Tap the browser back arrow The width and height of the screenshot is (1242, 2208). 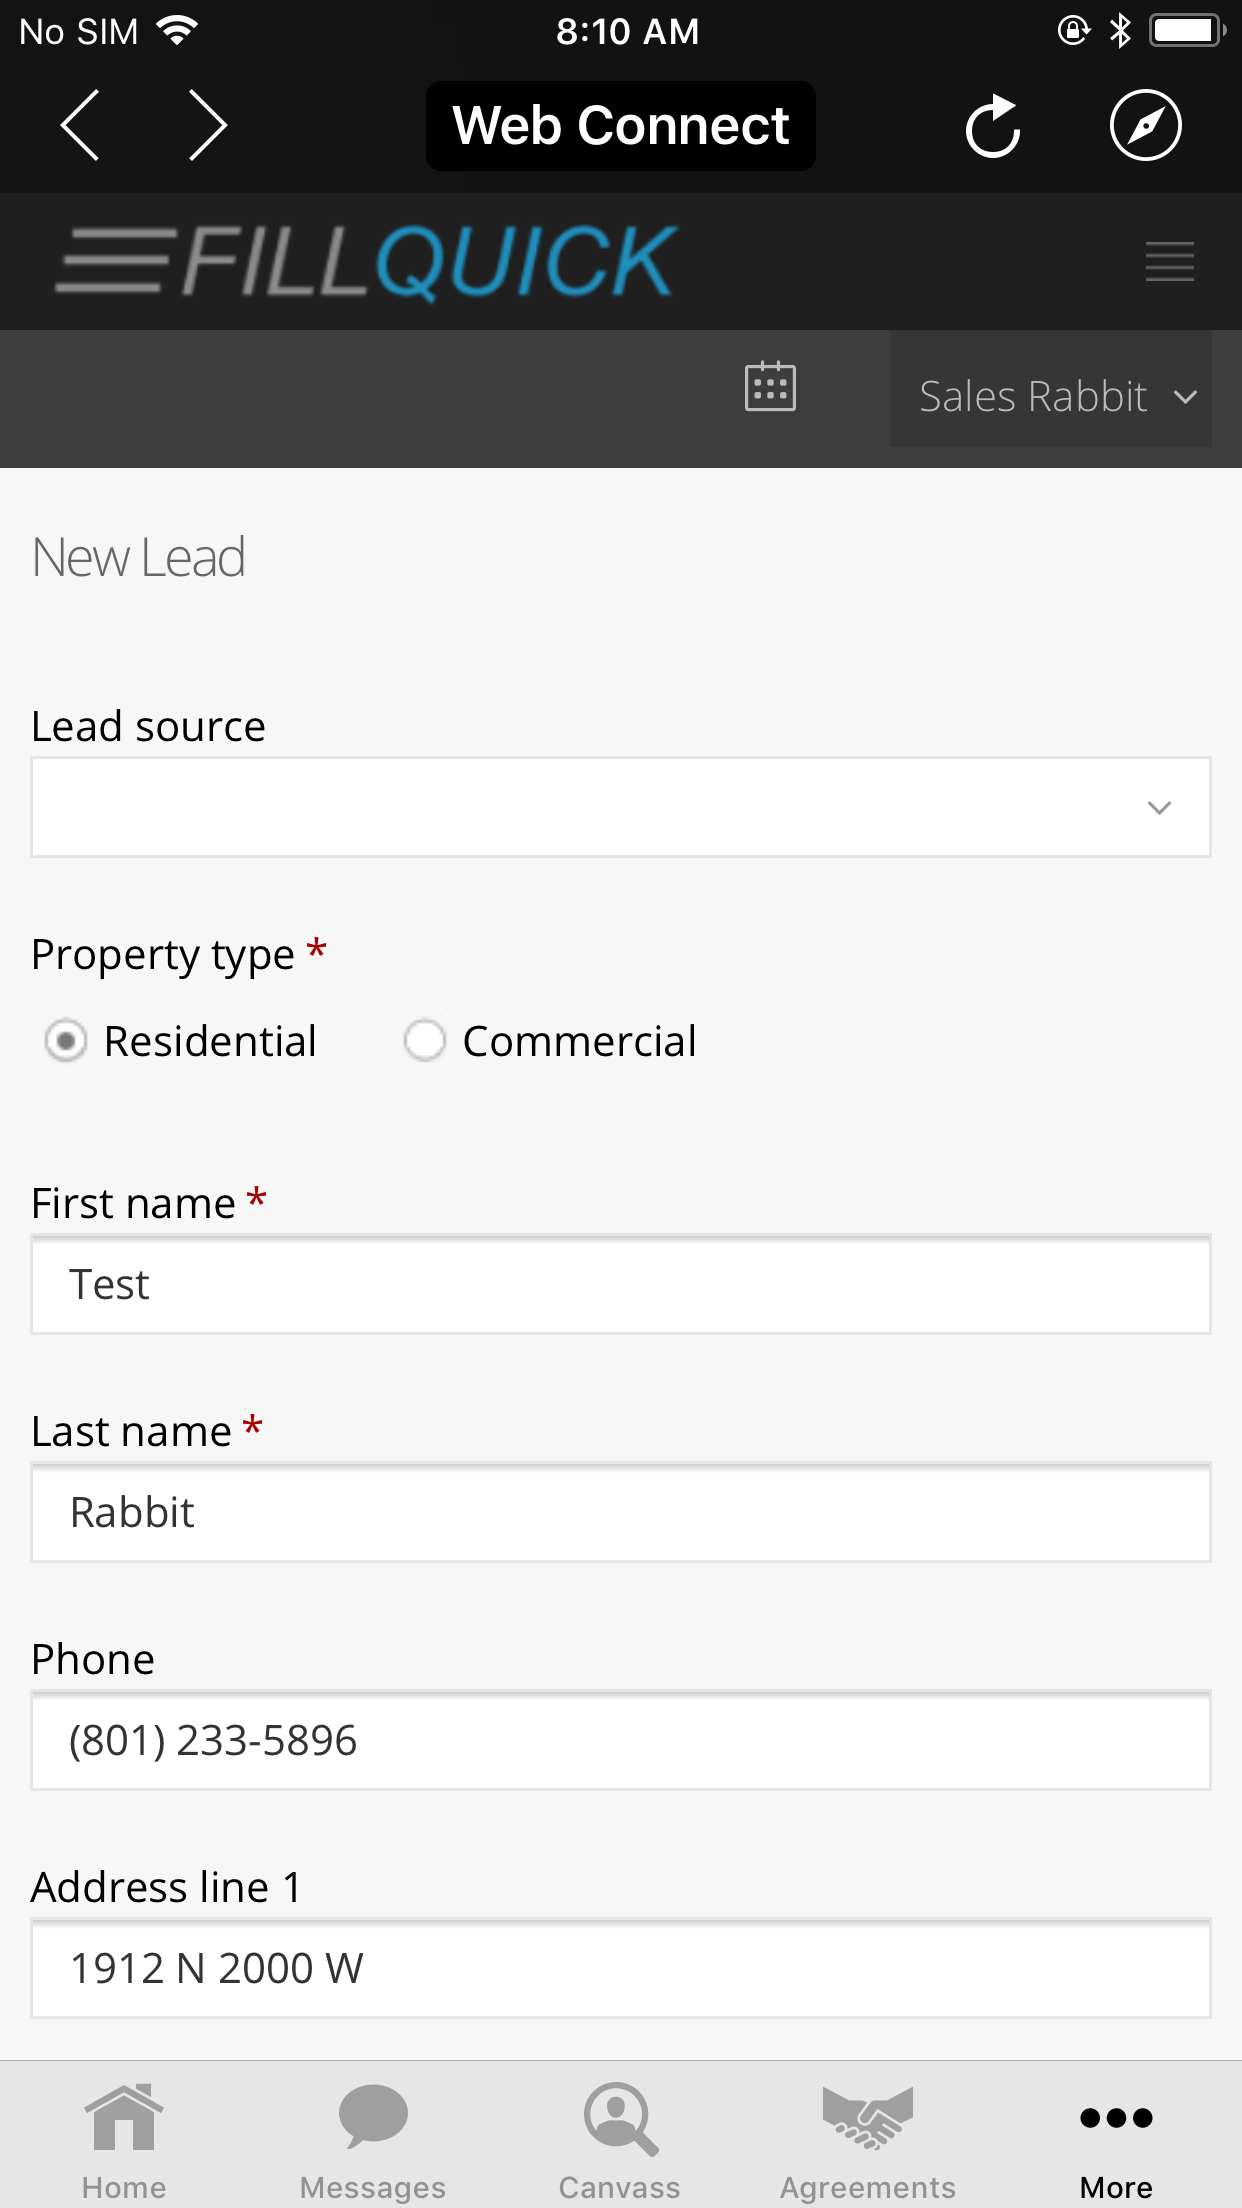[80, 126]
